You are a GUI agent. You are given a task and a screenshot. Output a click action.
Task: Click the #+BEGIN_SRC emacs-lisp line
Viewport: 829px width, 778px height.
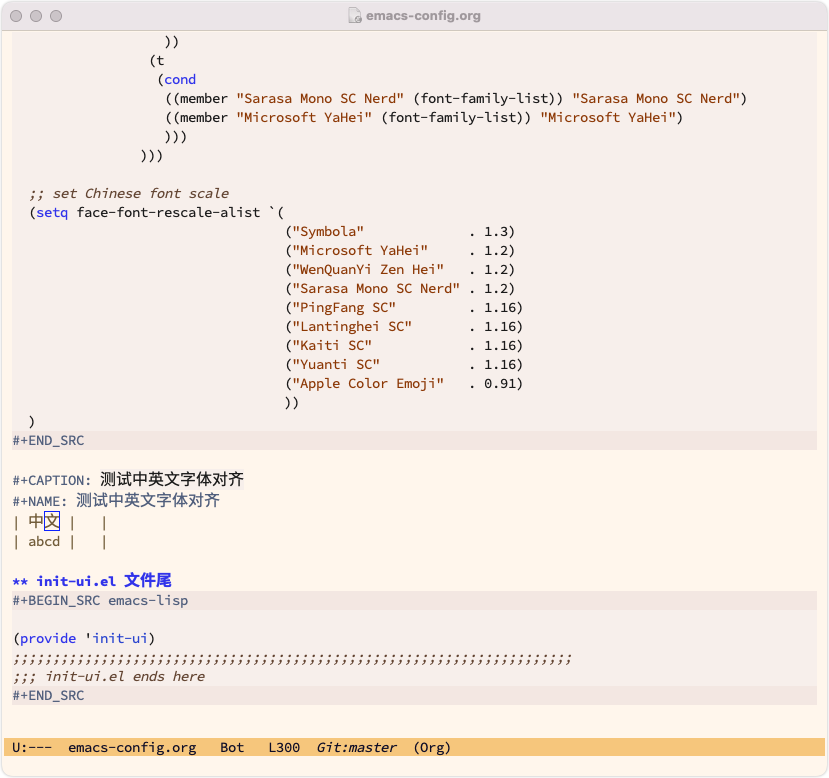[x=414, y=600]
